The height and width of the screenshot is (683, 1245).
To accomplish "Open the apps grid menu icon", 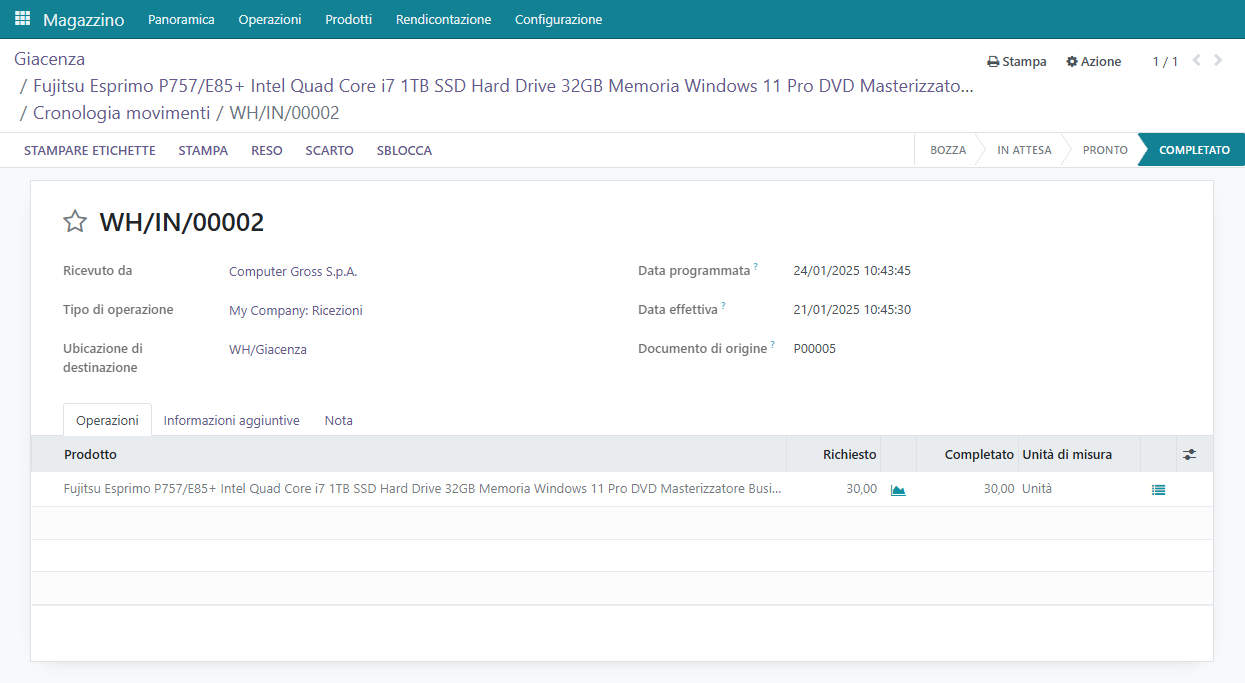I will pos(22,19).
